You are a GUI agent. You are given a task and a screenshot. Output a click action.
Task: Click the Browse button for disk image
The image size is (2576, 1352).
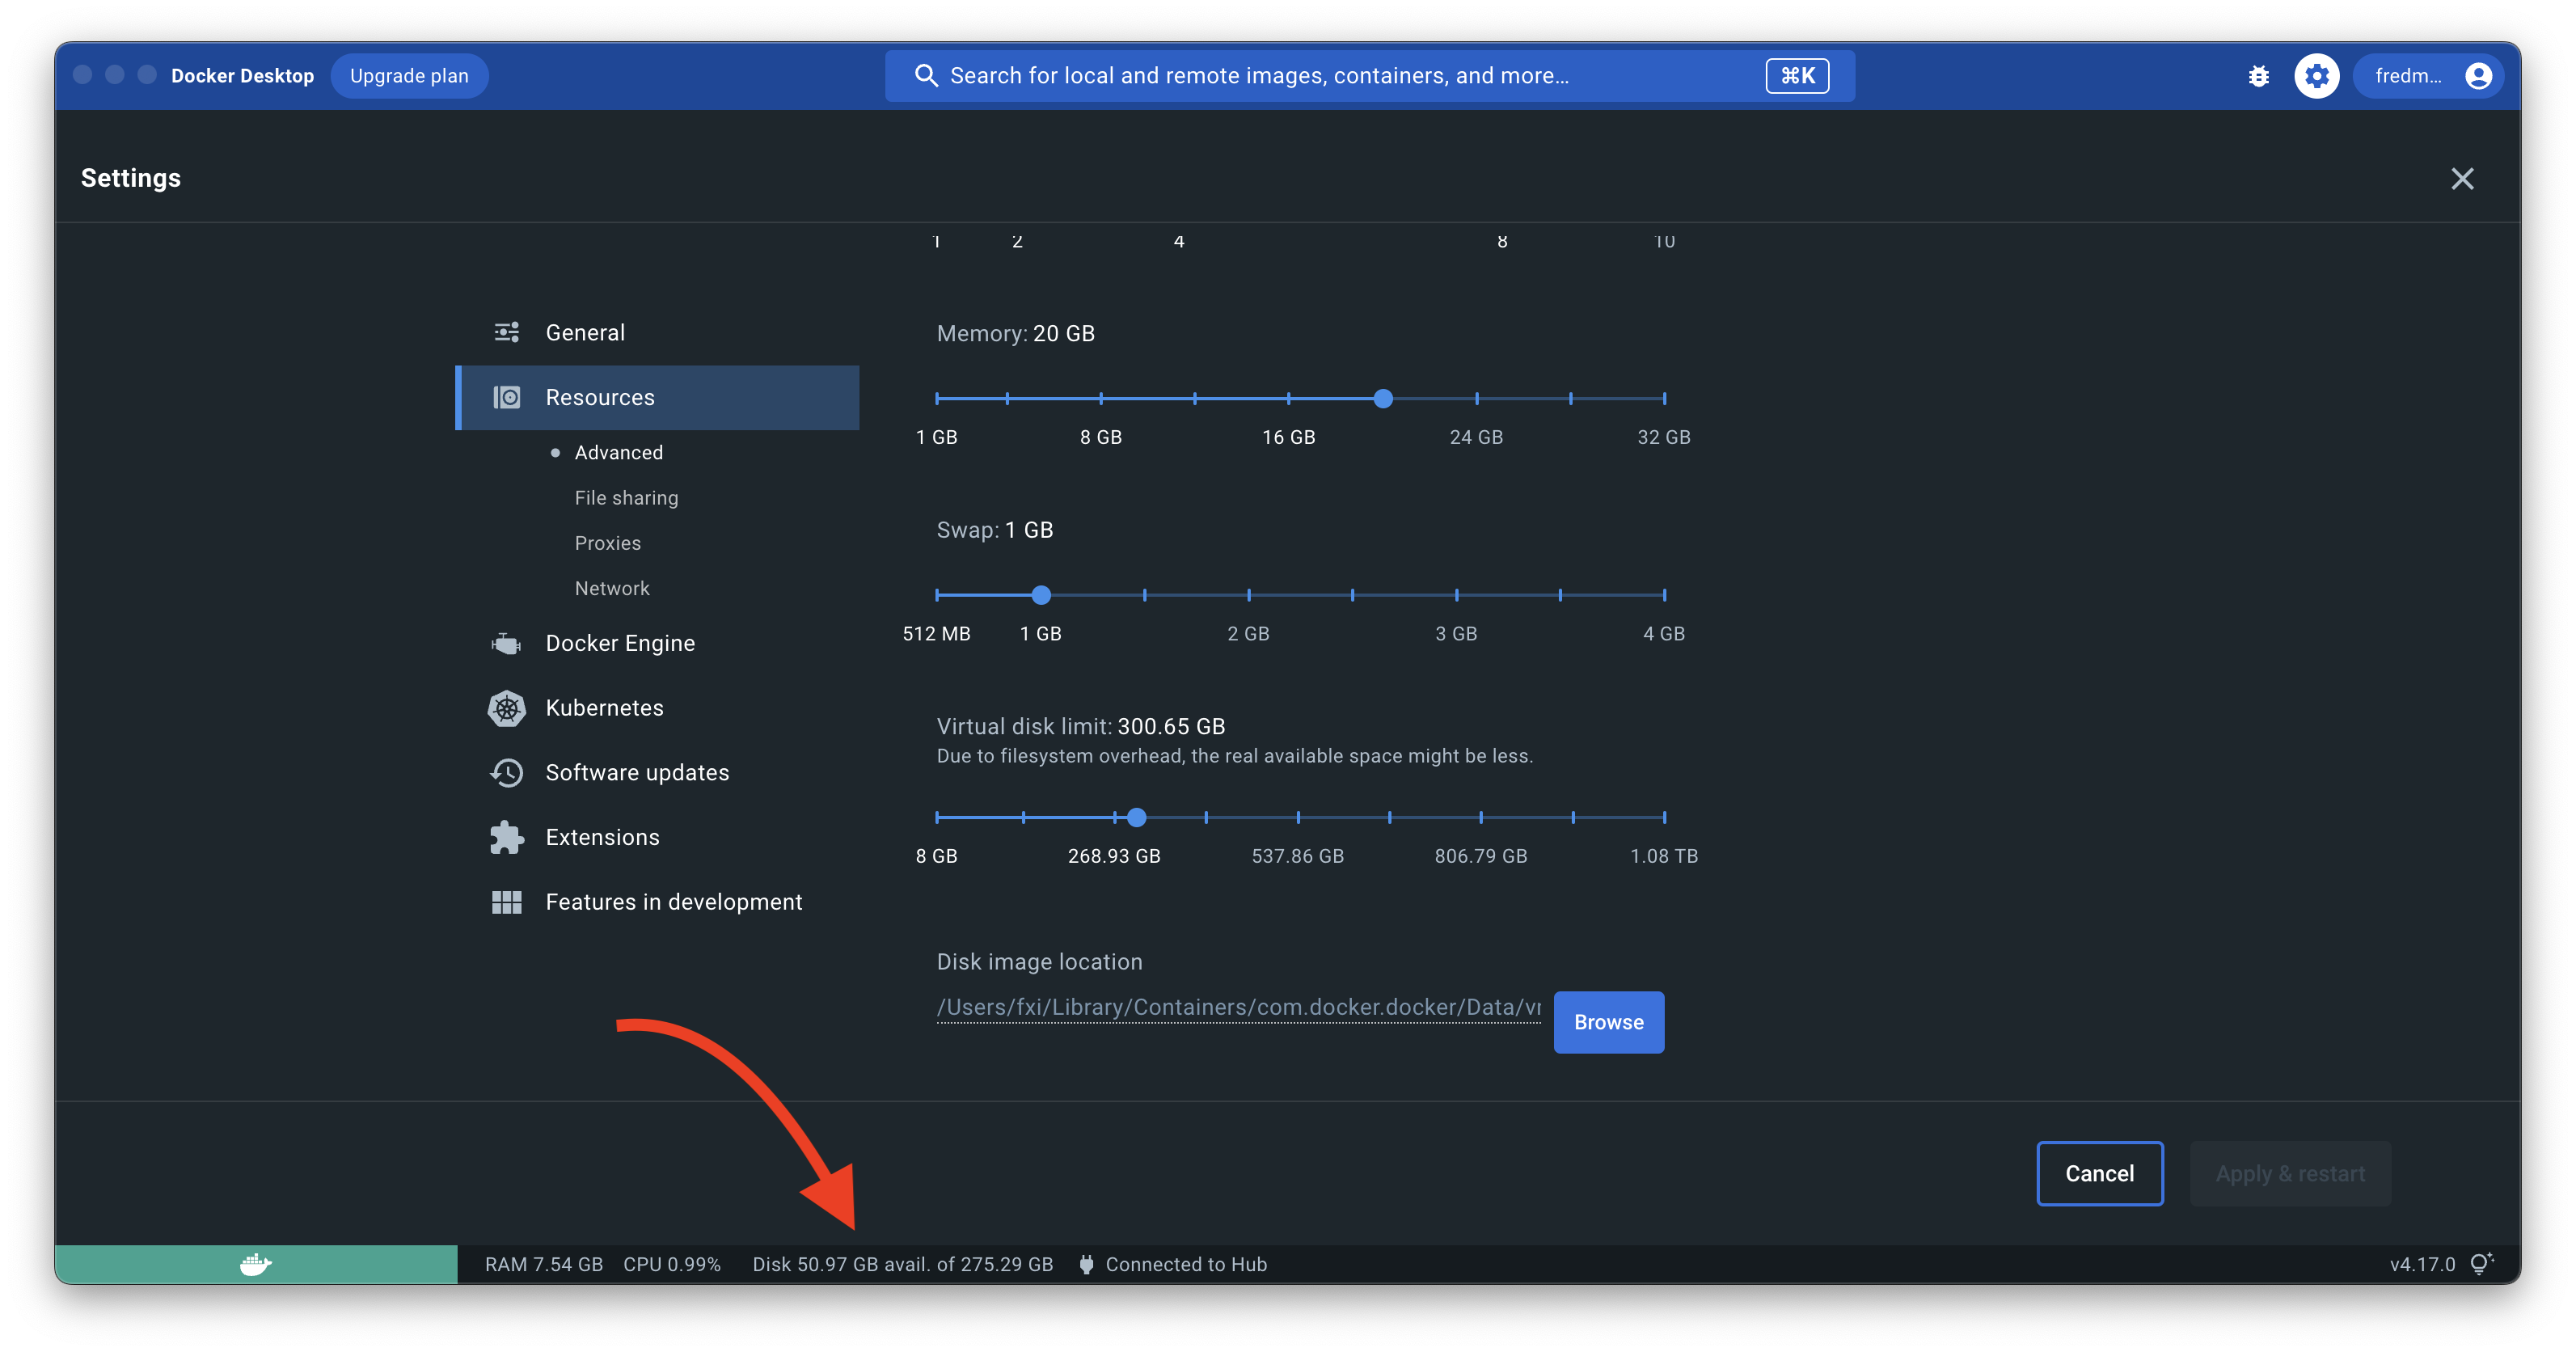[x=1608, y=1022]
